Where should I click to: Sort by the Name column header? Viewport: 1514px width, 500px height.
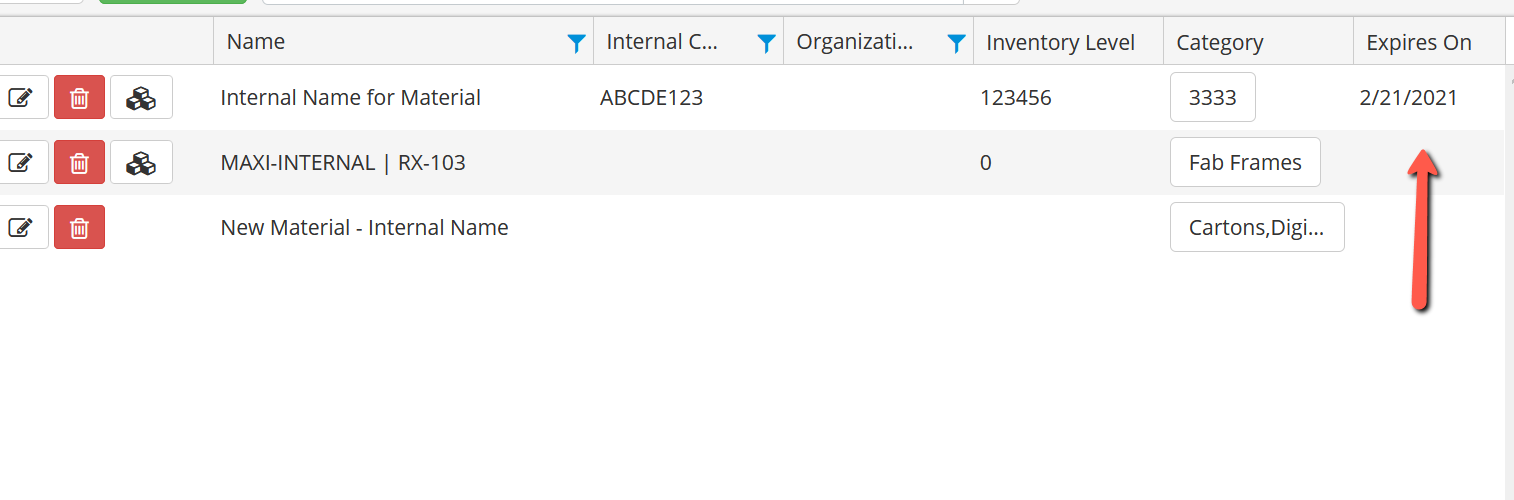(256, 42)
